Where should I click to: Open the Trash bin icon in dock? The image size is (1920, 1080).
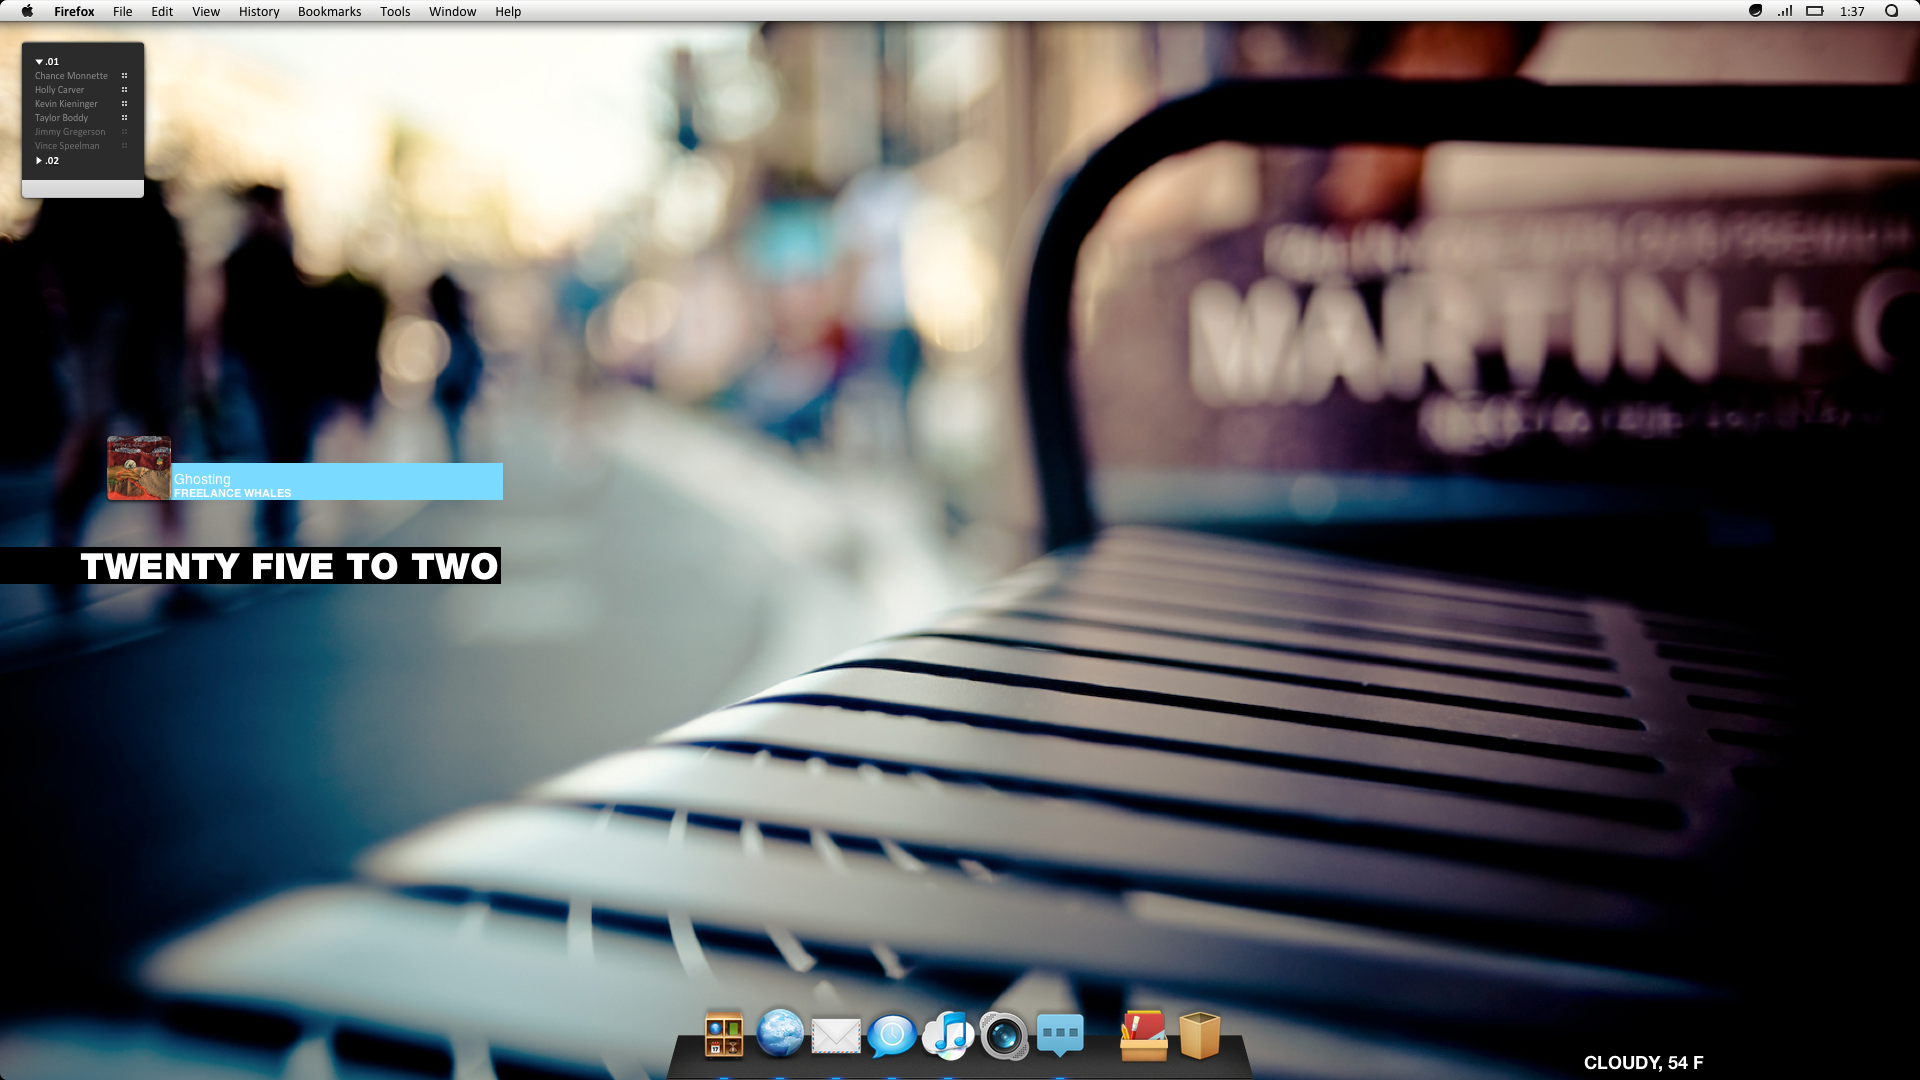coord(1200,1035)
